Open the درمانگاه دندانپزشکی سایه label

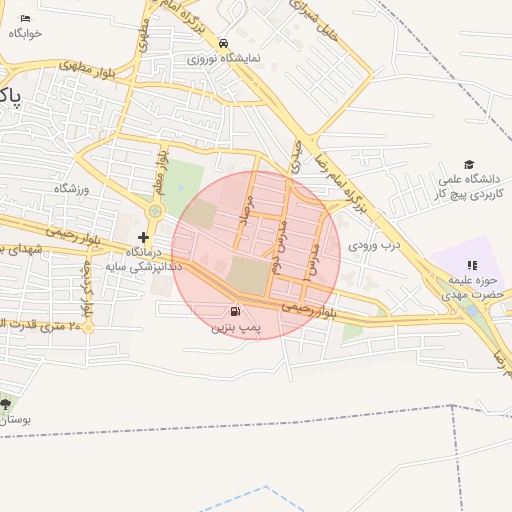(x=144, y=260)
